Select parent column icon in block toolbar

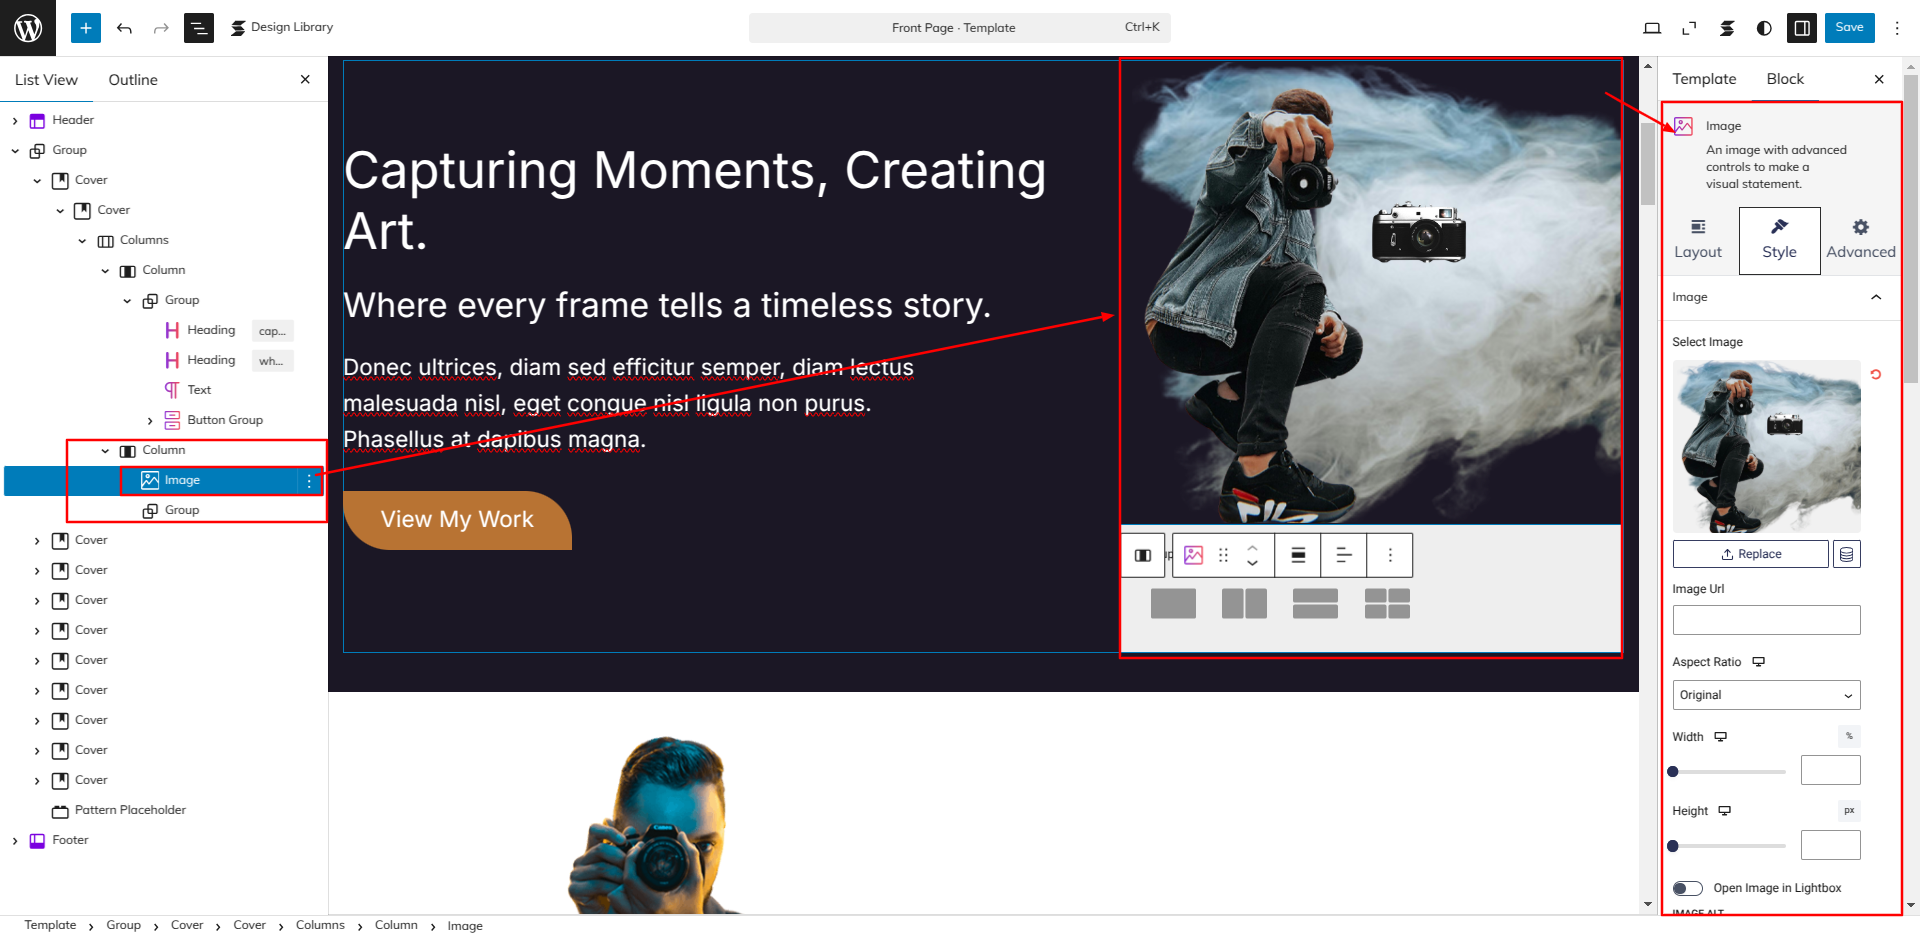(x=1143, y=556)
